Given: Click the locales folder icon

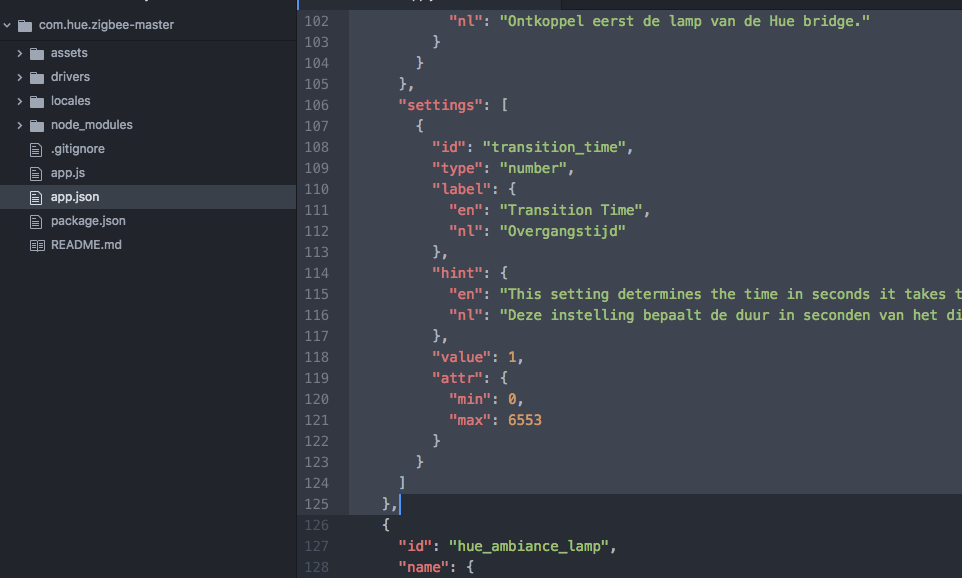Looking at the screenshot, I should 37,101.
